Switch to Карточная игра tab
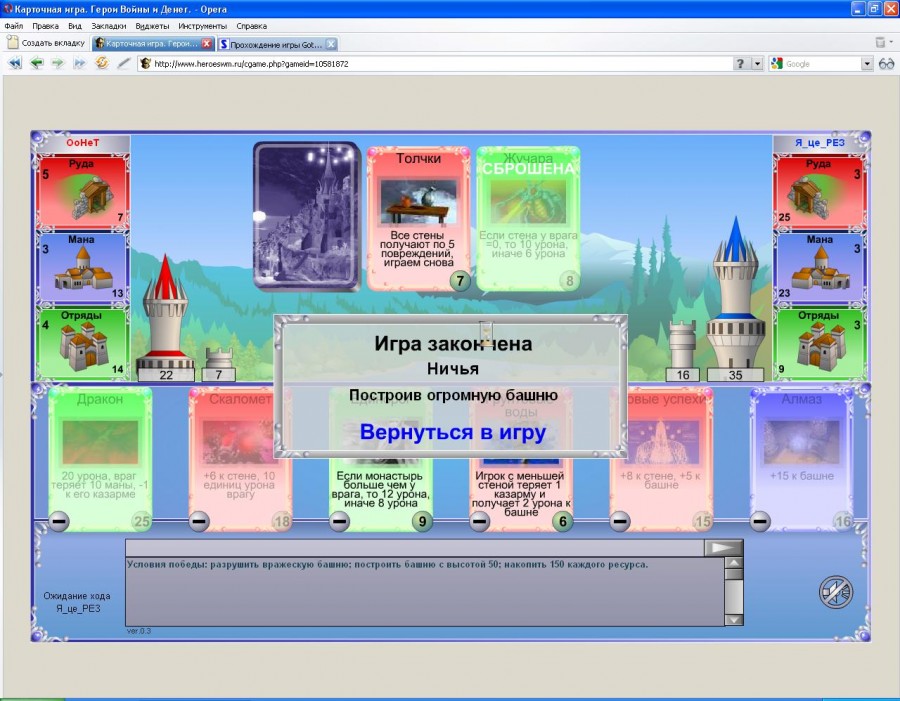Image resolution: width=900 pixels, height=701 pixels. (147, 44)
